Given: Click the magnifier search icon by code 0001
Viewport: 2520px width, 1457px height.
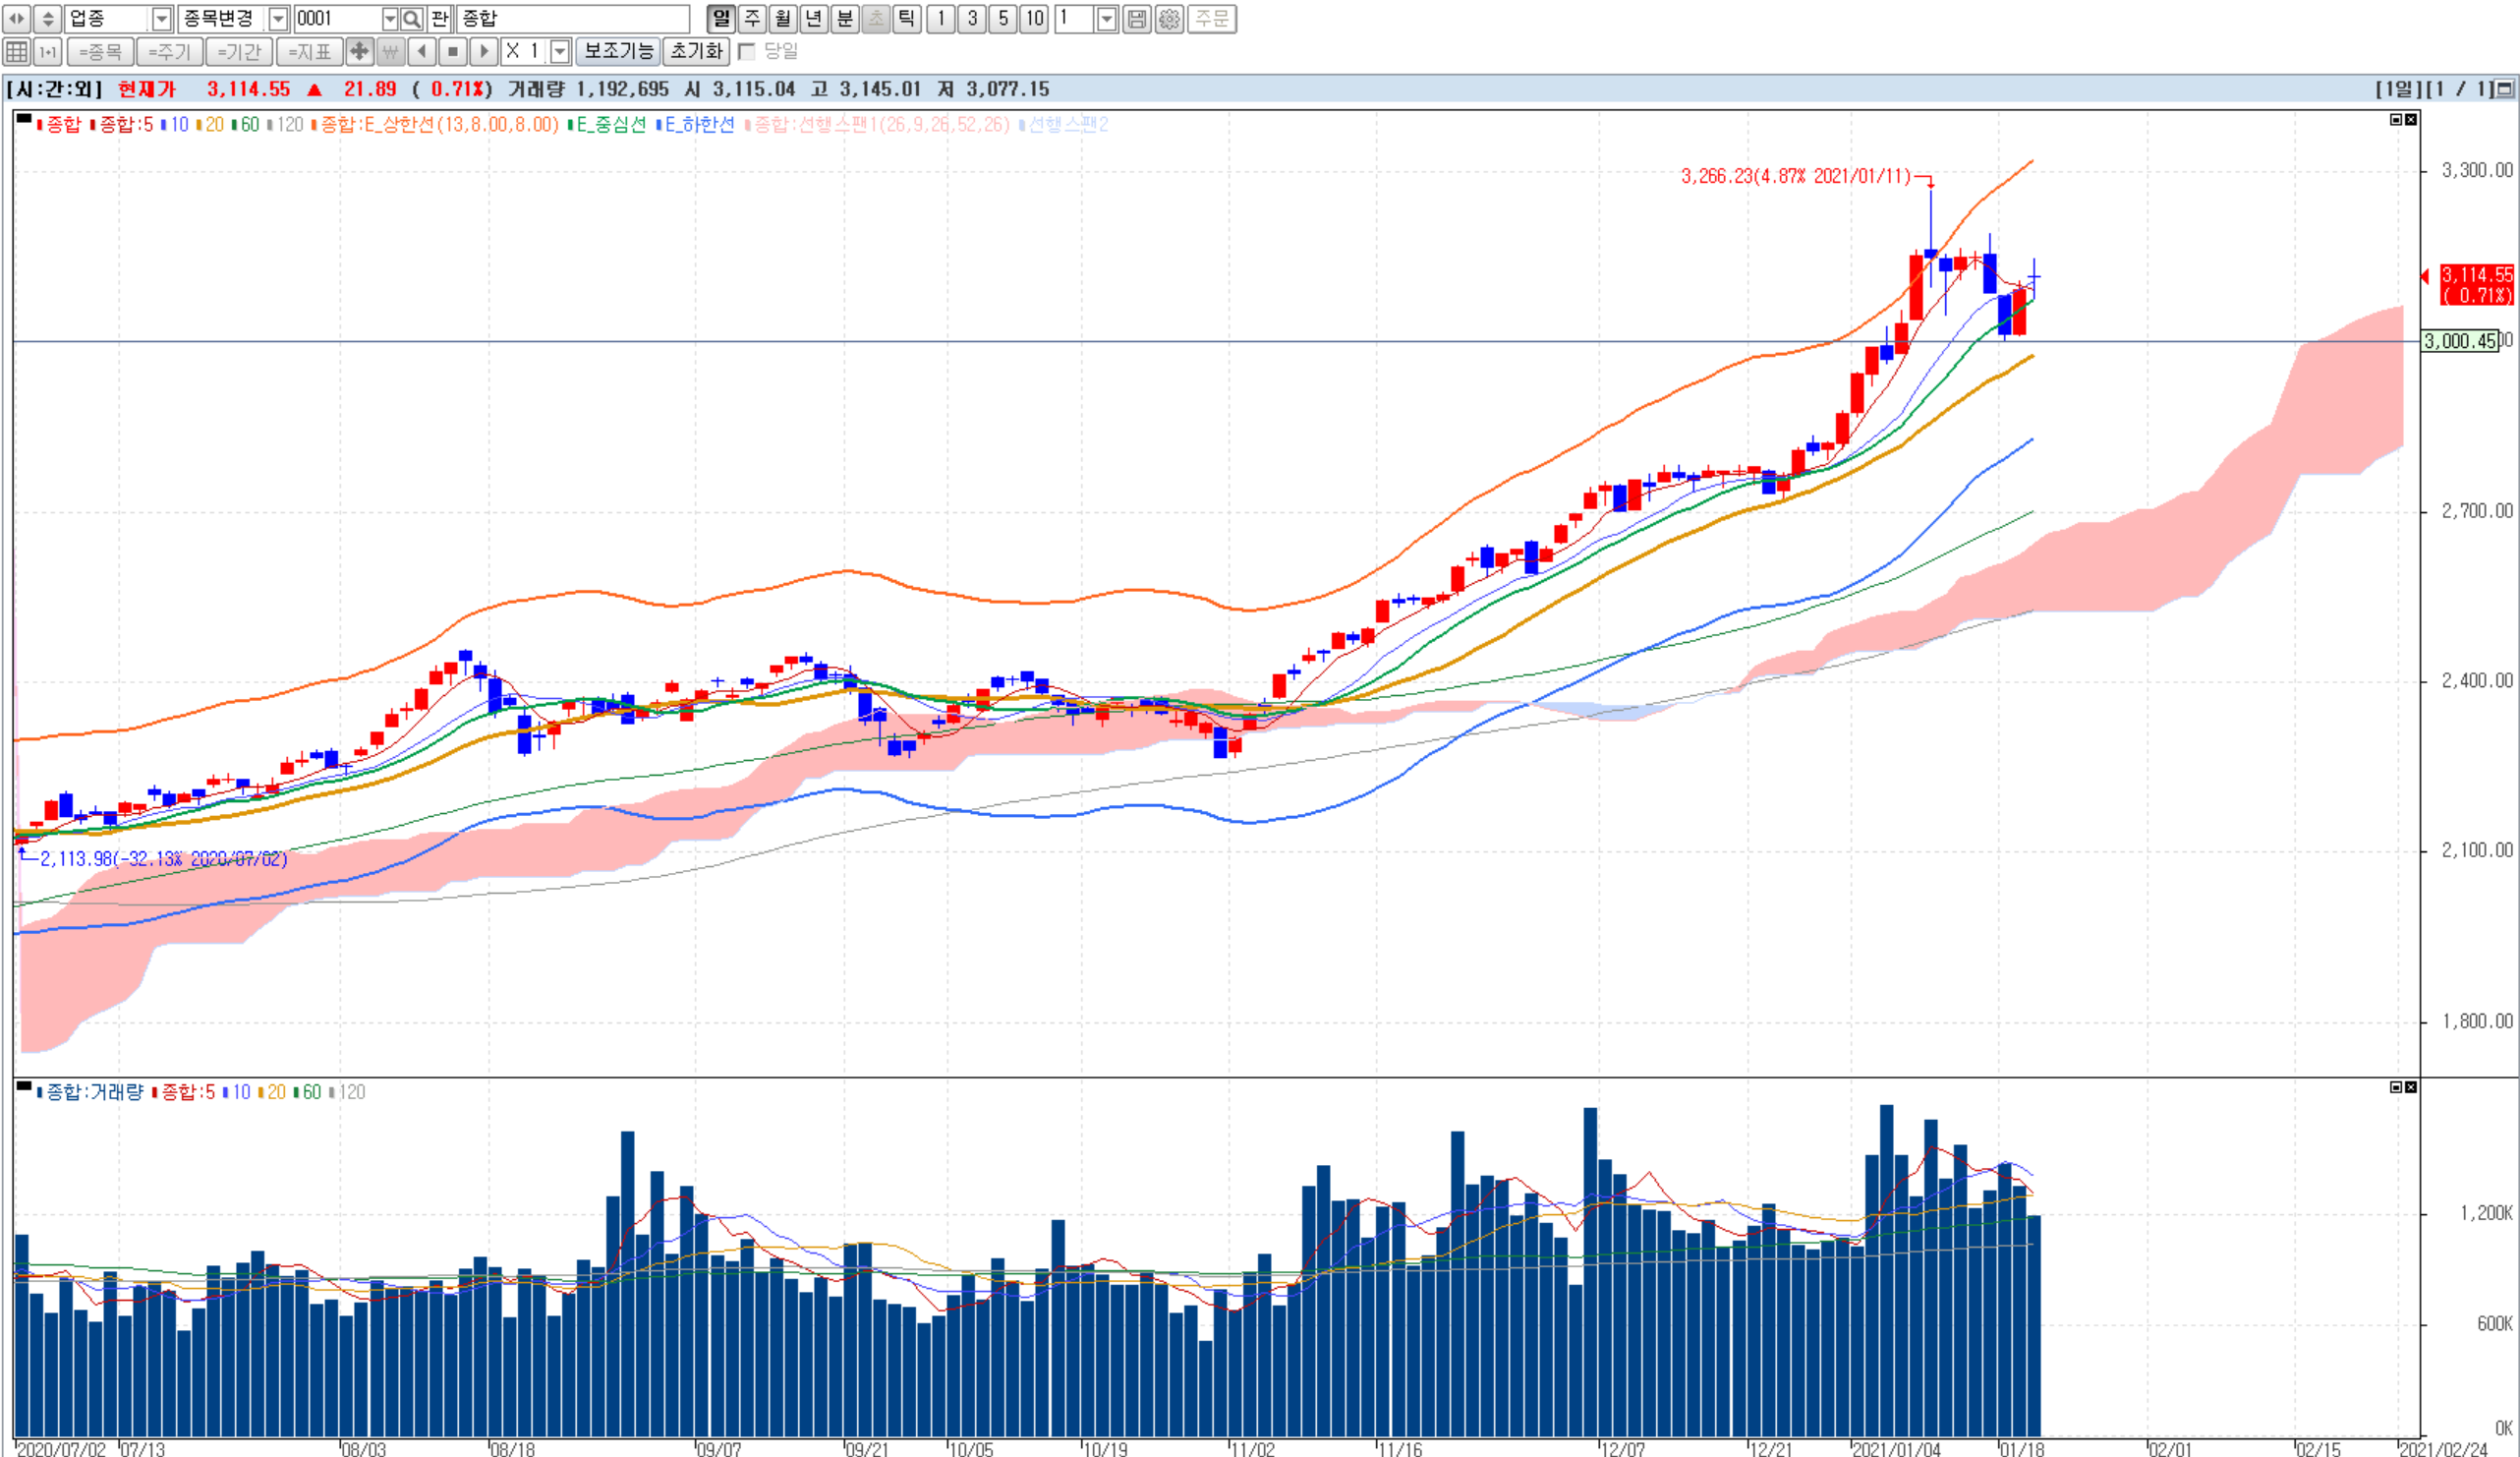Looking at the screenshot, I should pos(412,18).
